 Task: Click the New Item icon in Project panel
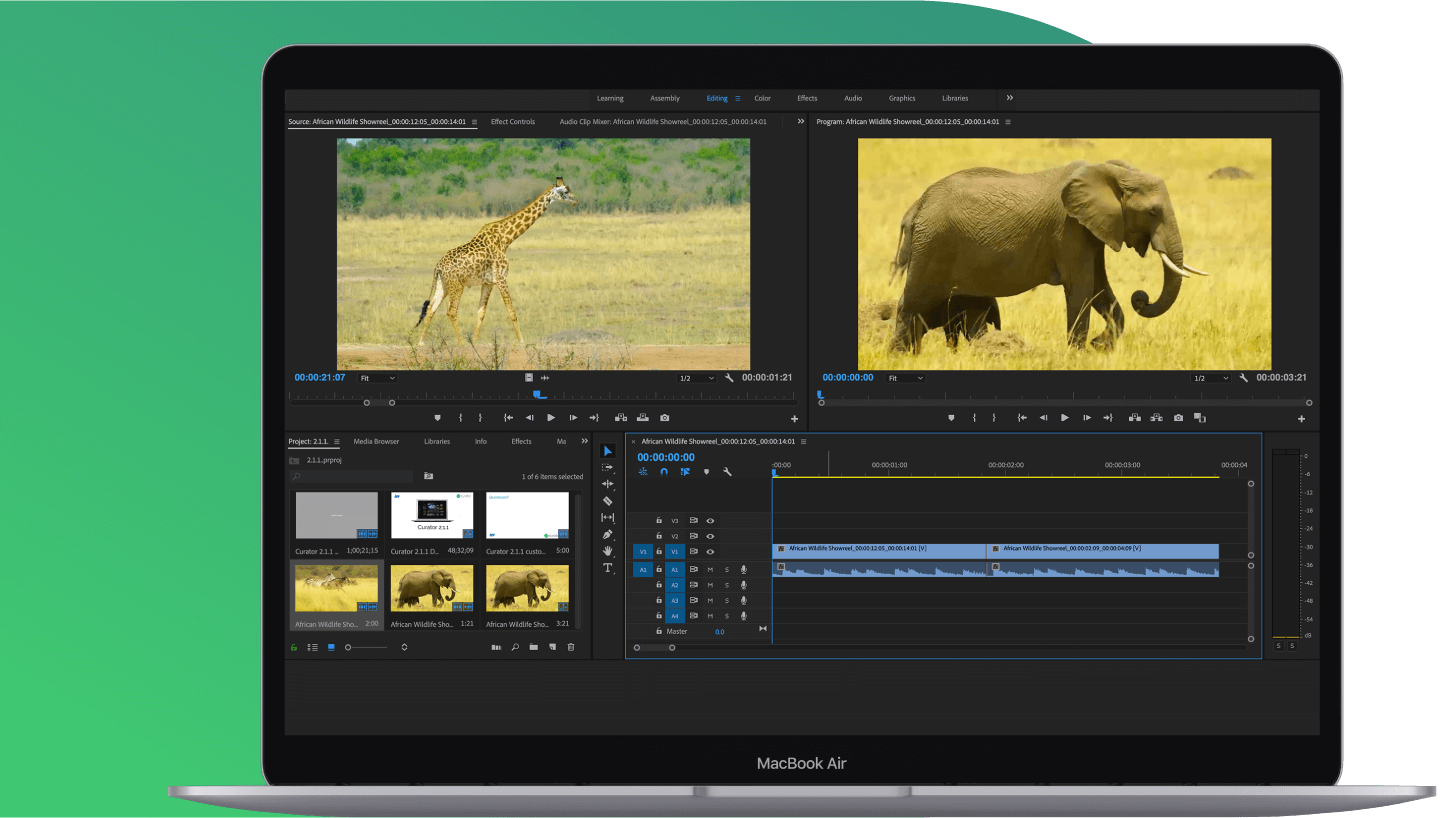(552, 647)
